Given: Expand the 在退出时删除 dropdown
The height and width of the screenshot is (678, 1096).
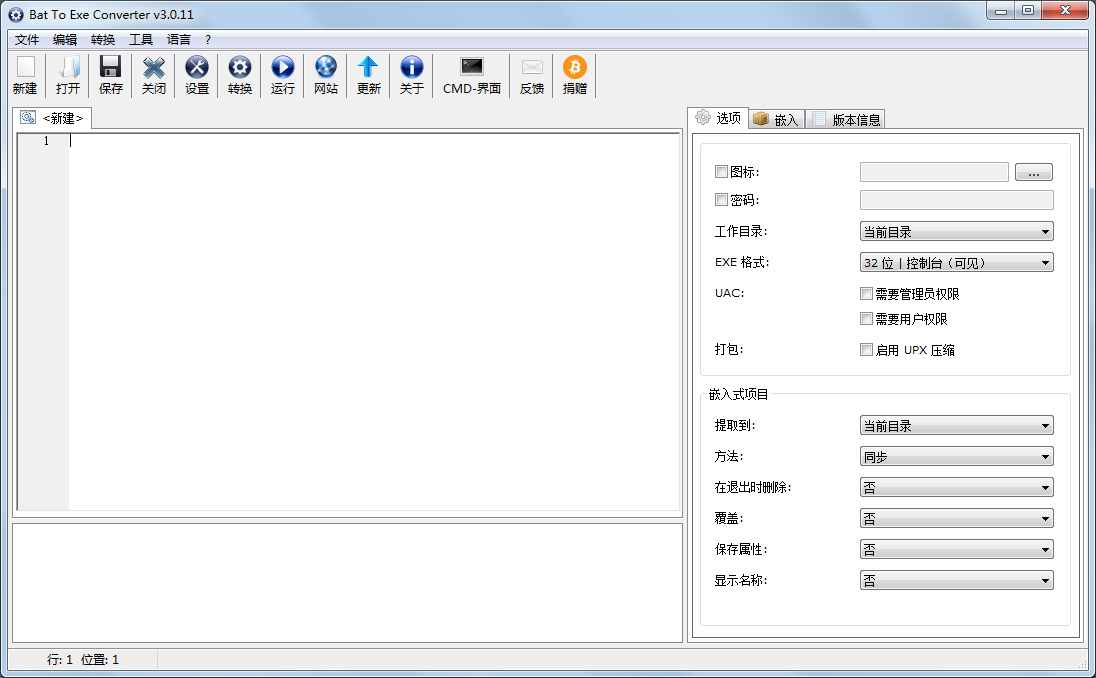Looking at the screenshot, I should [x=956, y=487].
